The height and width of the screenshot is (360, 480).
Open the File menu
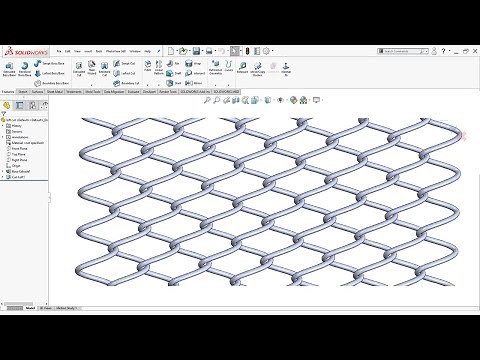(59, 51)
